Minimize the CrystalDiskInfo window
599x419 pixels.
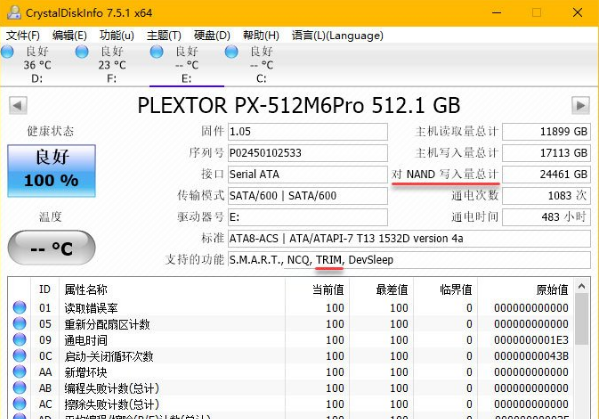(497, 13)
